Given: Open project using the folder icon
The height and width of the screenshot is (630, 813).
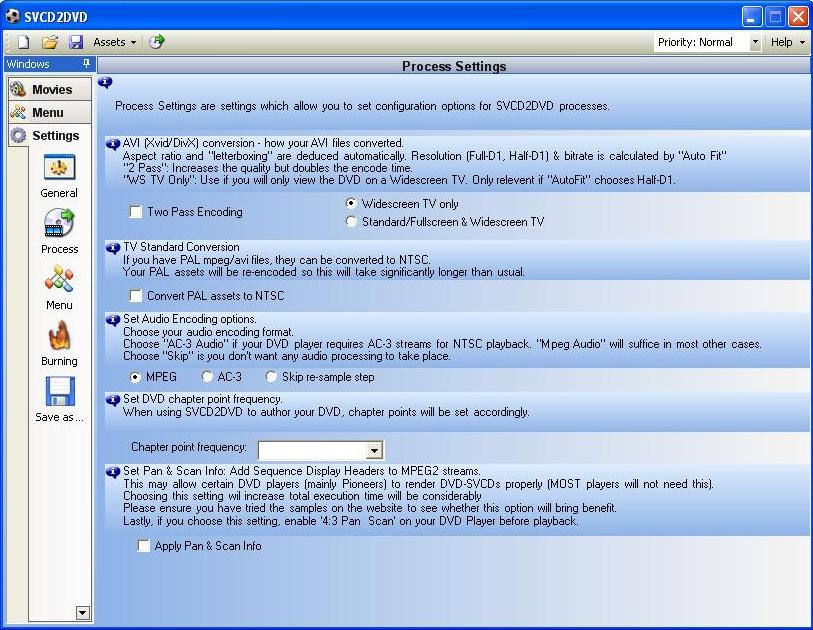Looking at the screenshot, I should click(50, 42).
